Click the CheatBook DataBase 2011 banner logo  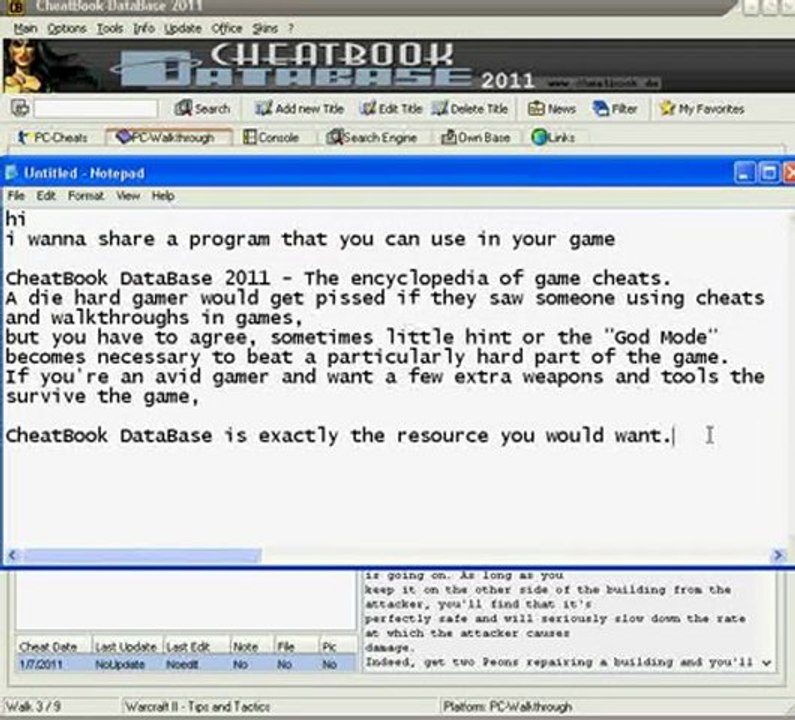pyautogui.click(x=324, y=66)
